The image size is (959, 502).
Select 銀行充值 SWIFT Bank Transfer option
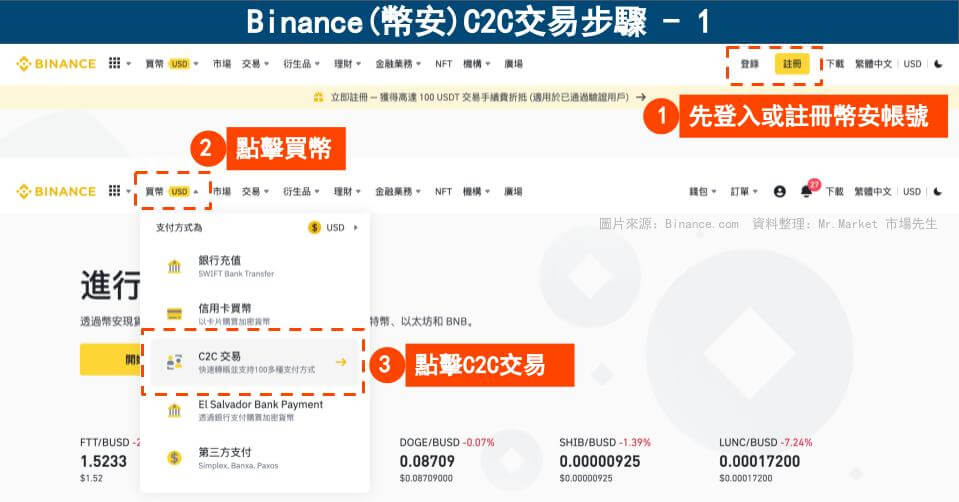tap(254, 266)
